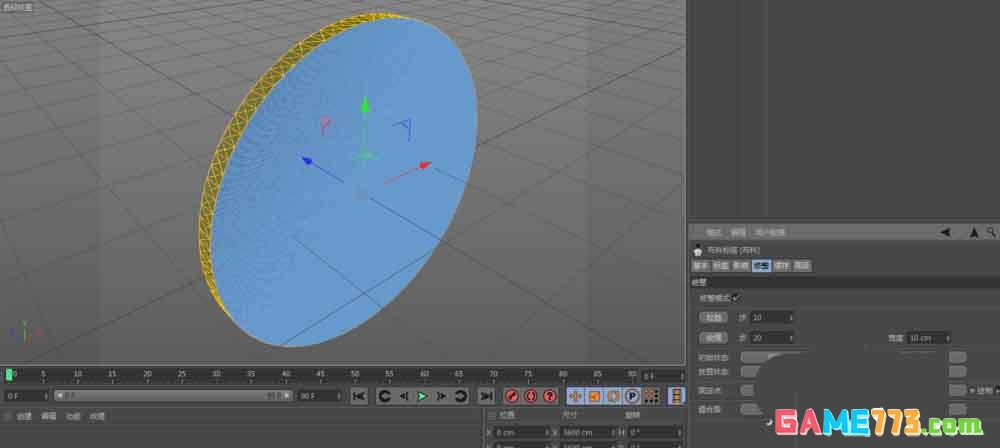Click the right-side button in Dress State row

point(957,371)
